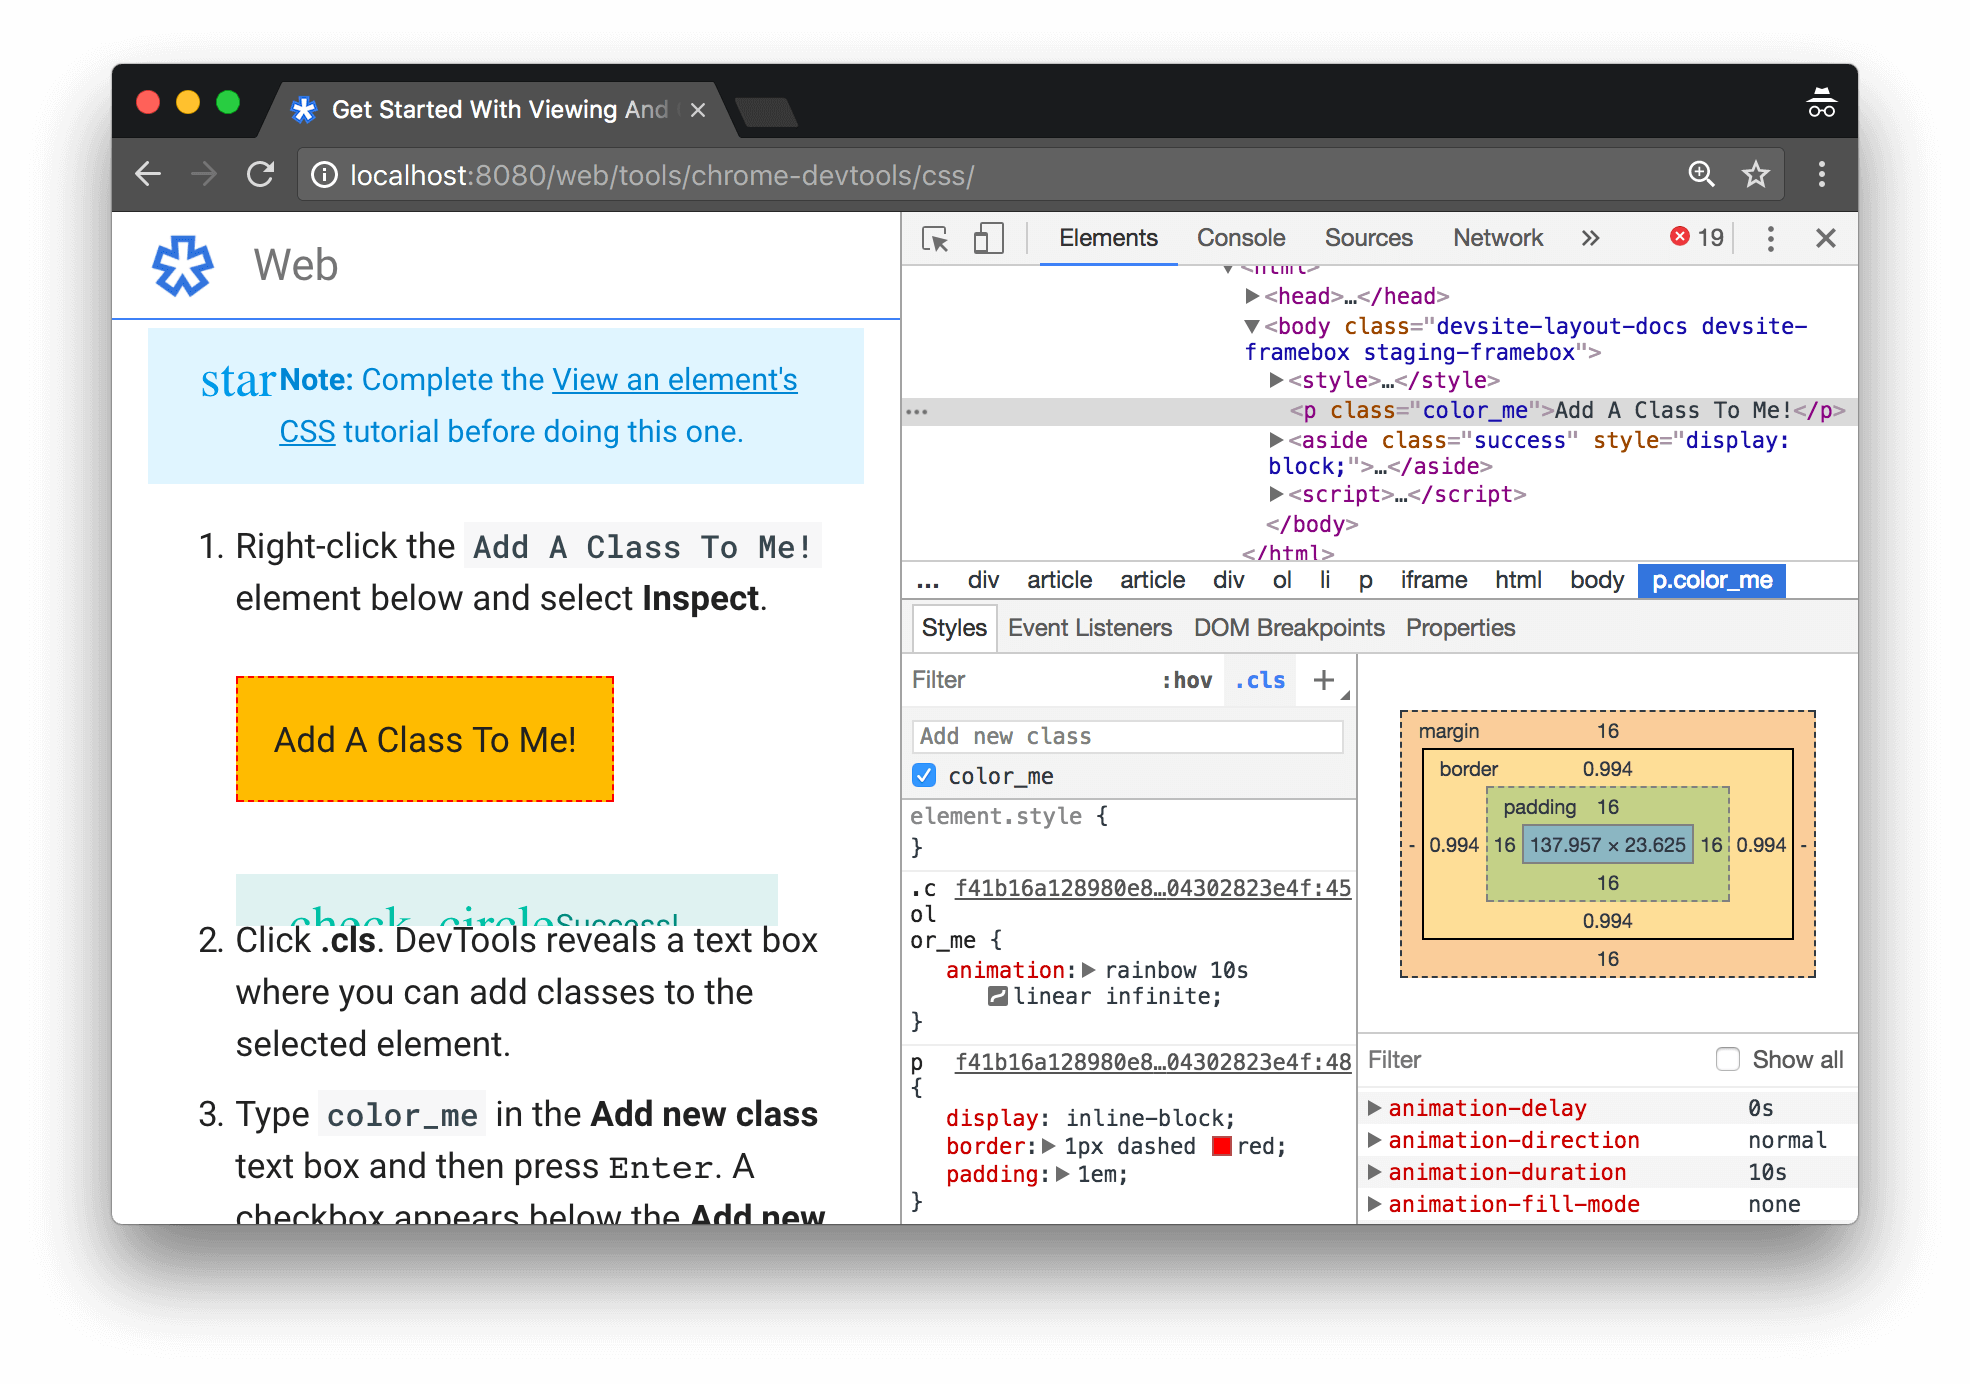Bookmark the page with the star icon
This screenshot has width=1970, height=1384.
1755,174
